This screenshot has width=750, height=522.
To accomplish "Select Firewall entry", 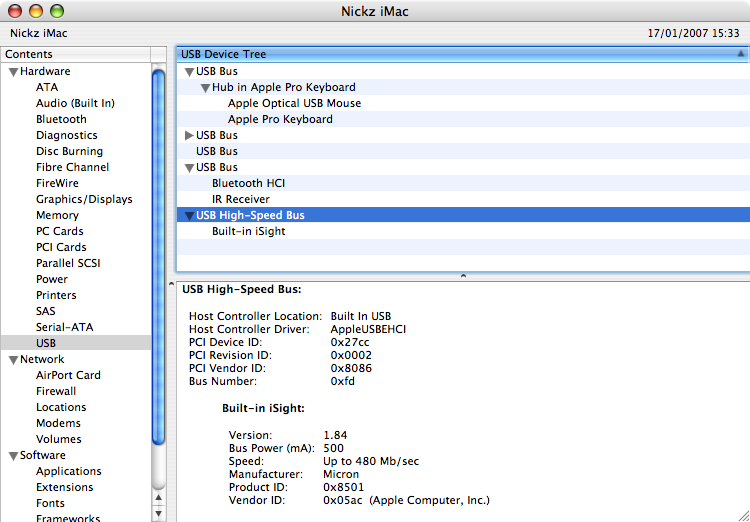I will [56, 391].
